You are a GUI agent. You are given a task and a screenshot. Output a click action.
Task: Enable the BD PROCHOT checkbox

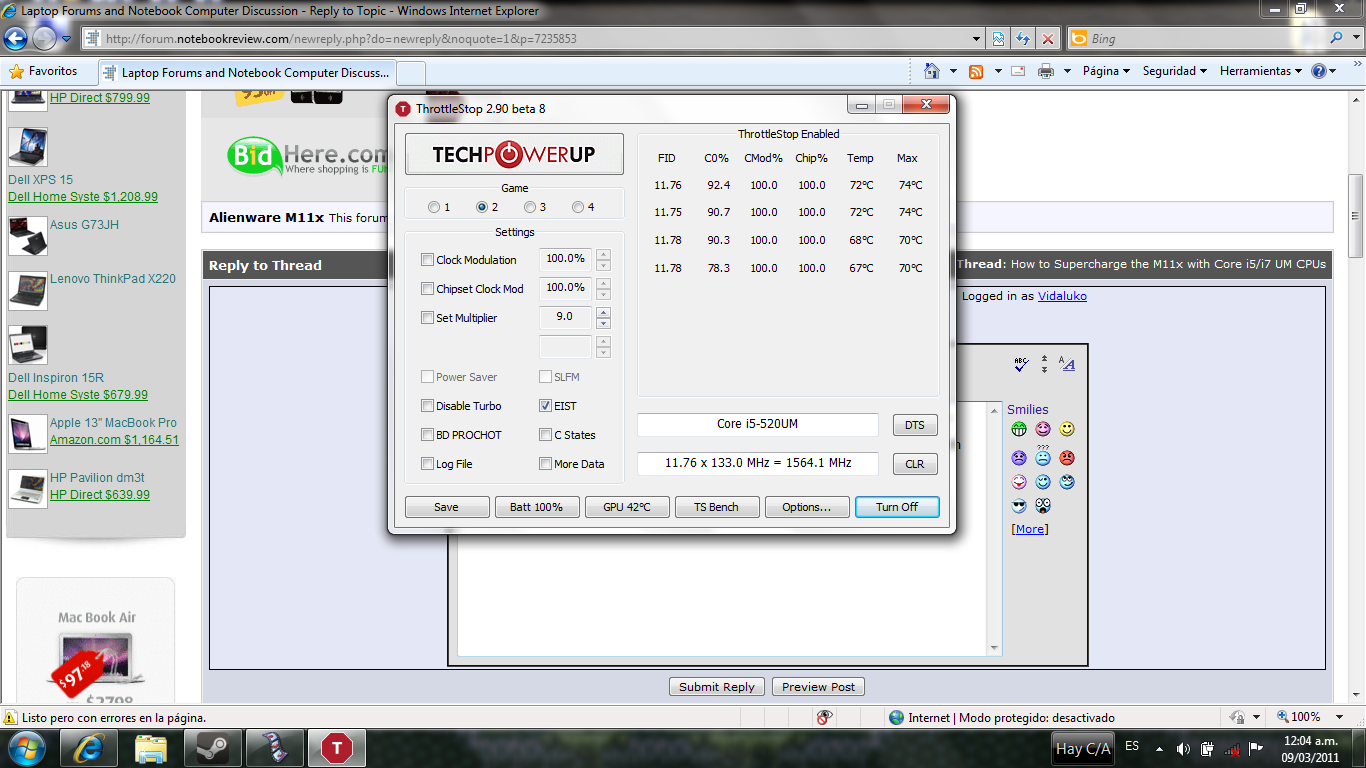[x=428, y=435]
